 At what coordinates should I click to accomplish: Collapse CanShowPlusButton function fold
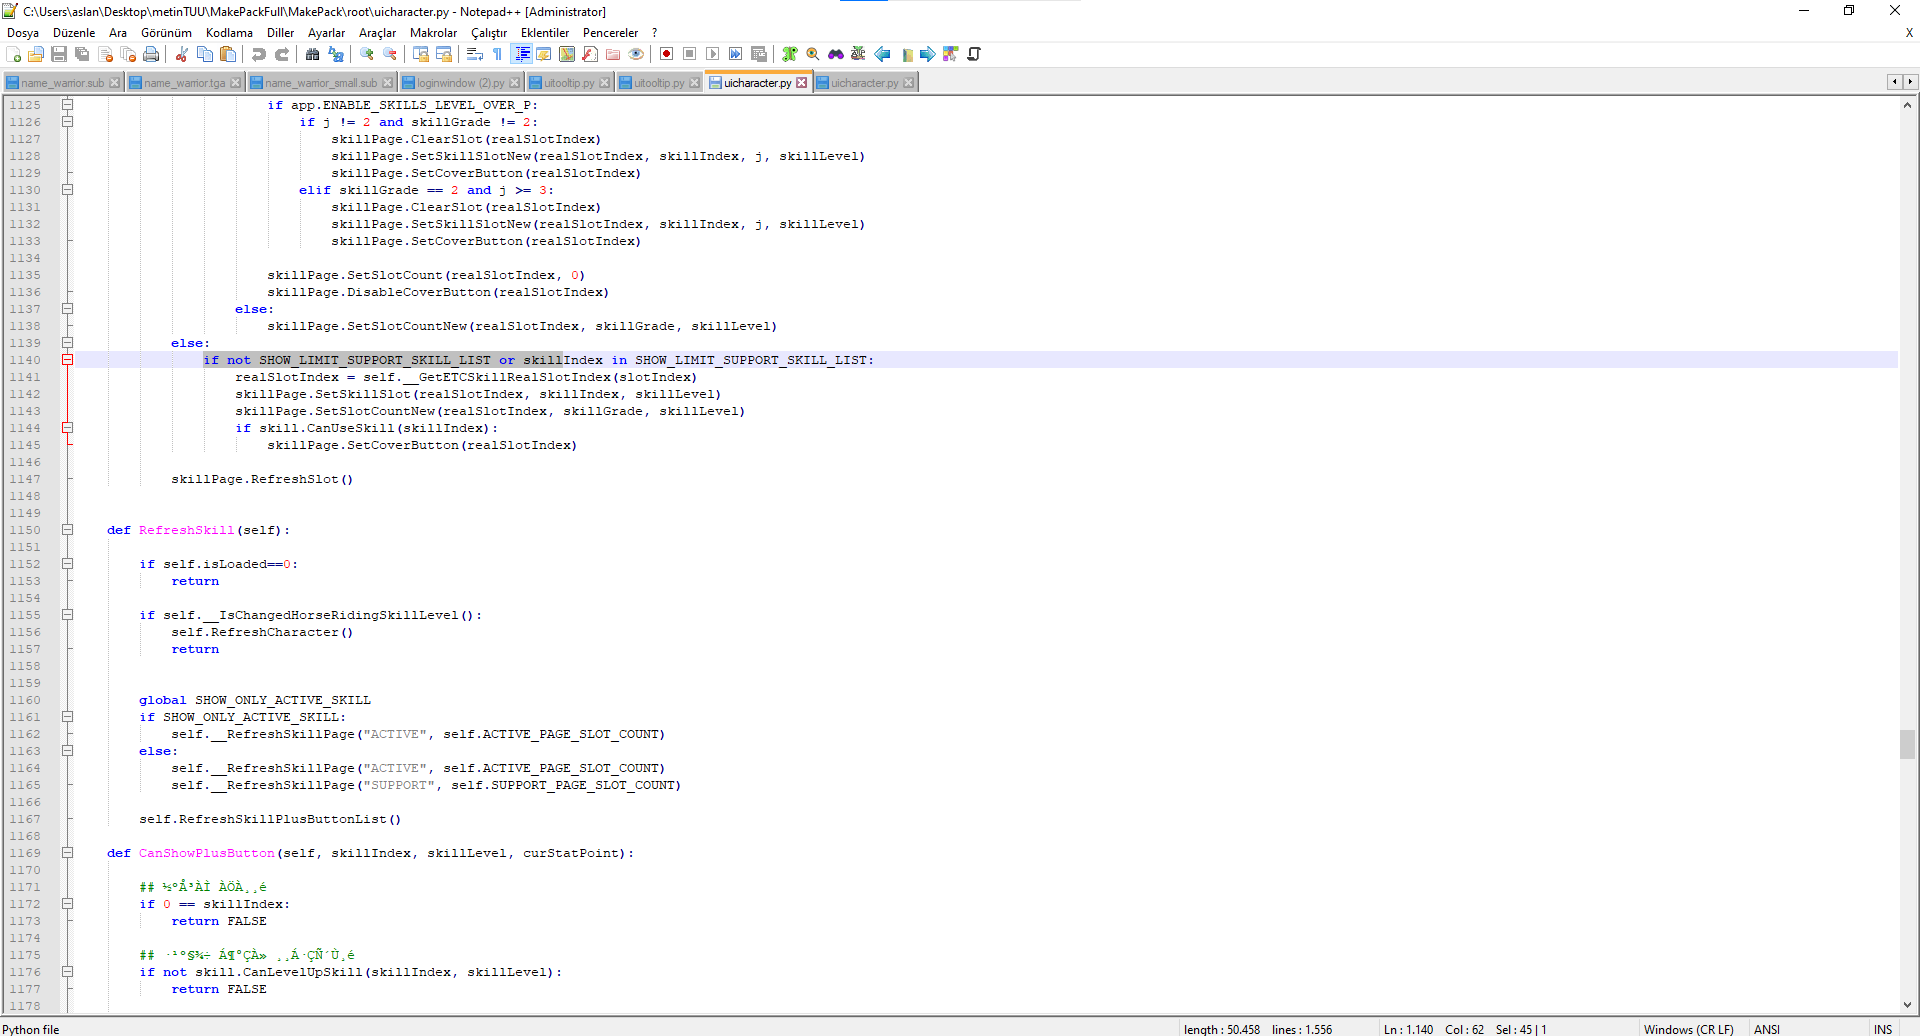click(68, 853)
